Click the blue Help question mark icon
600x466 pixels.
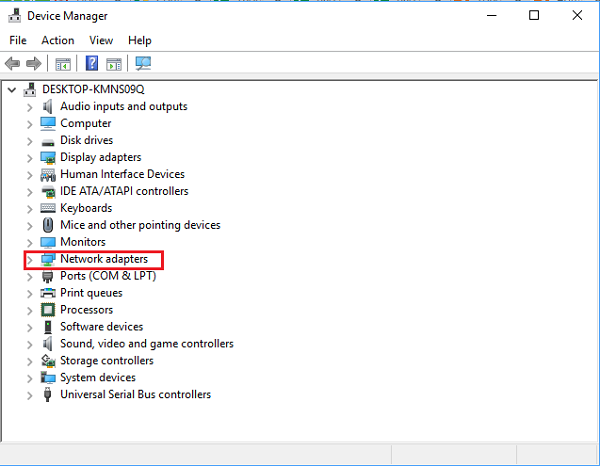(92, 64)
